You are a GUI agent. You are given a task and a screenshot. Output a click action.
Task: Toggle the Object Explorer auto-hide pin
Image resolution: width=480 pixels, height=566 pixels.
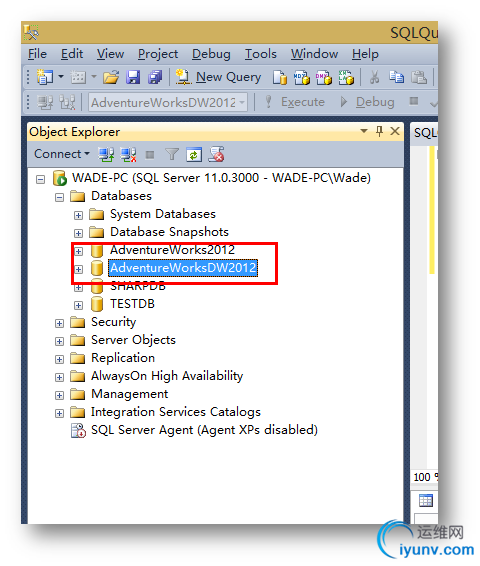379,131
